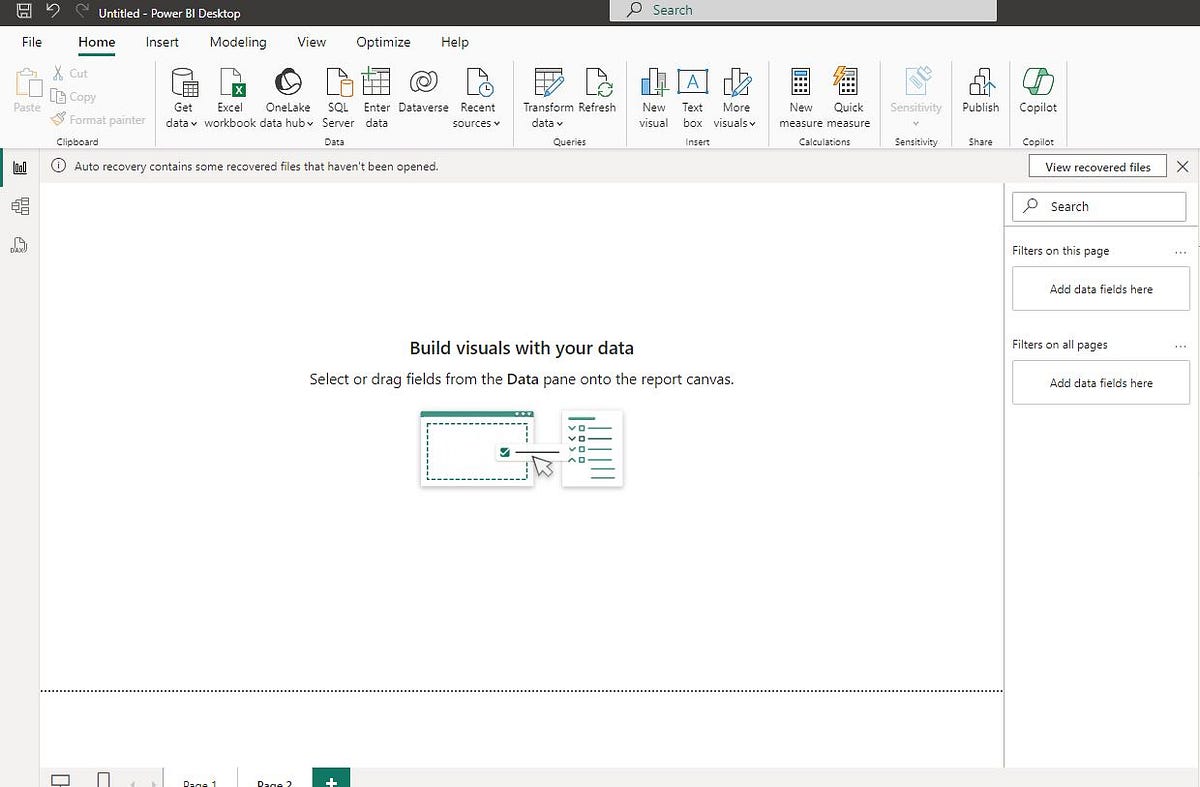1200x787 pixels.
Task: Create a New measure
Action: pos(801,99)
